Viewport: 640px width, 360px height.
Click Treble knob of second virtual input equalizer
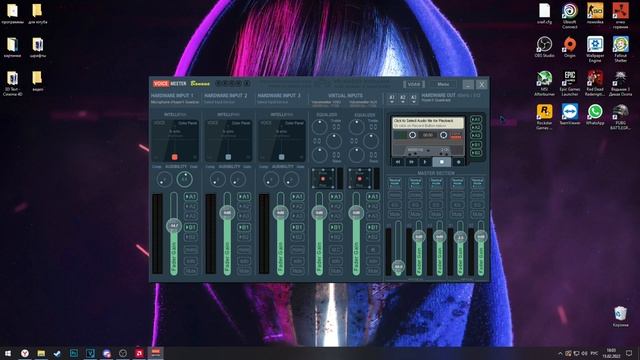[357, 127]
